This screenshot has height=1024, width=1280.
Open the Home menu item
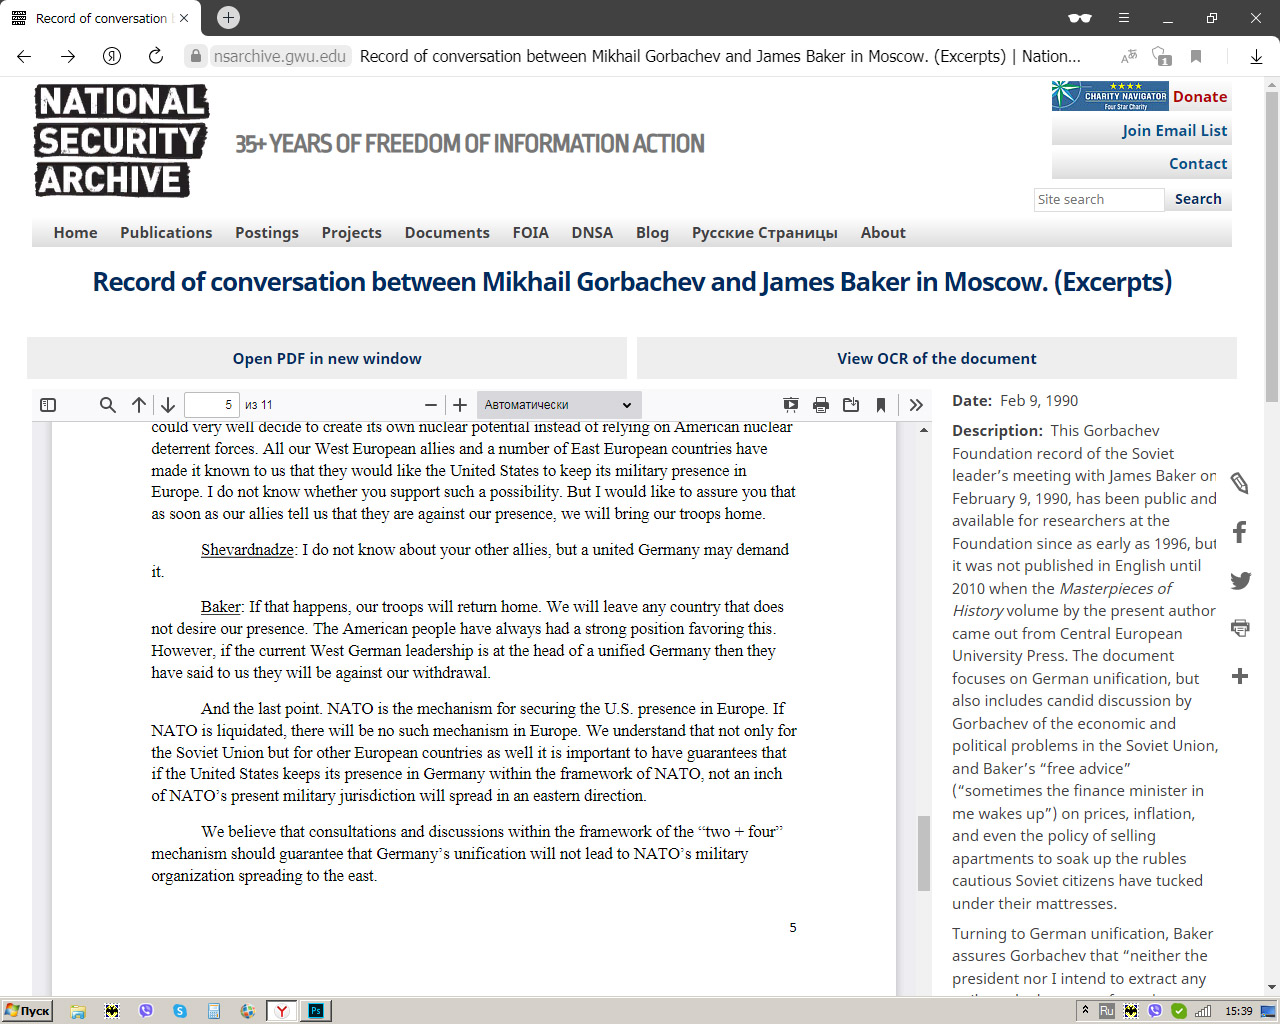[76, 232]
